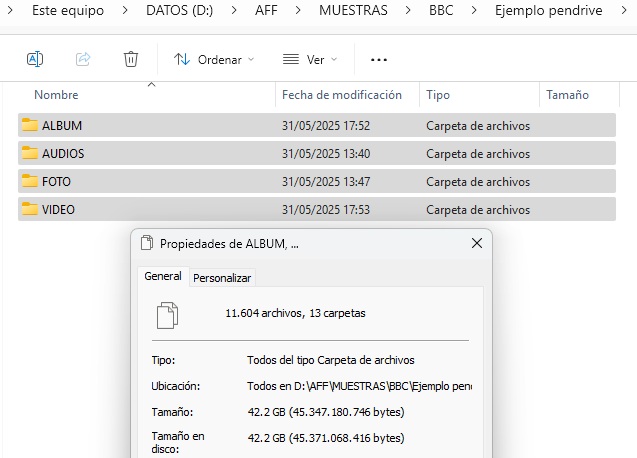Sort by the Tipo column header
637x458 pixels.
438,95
